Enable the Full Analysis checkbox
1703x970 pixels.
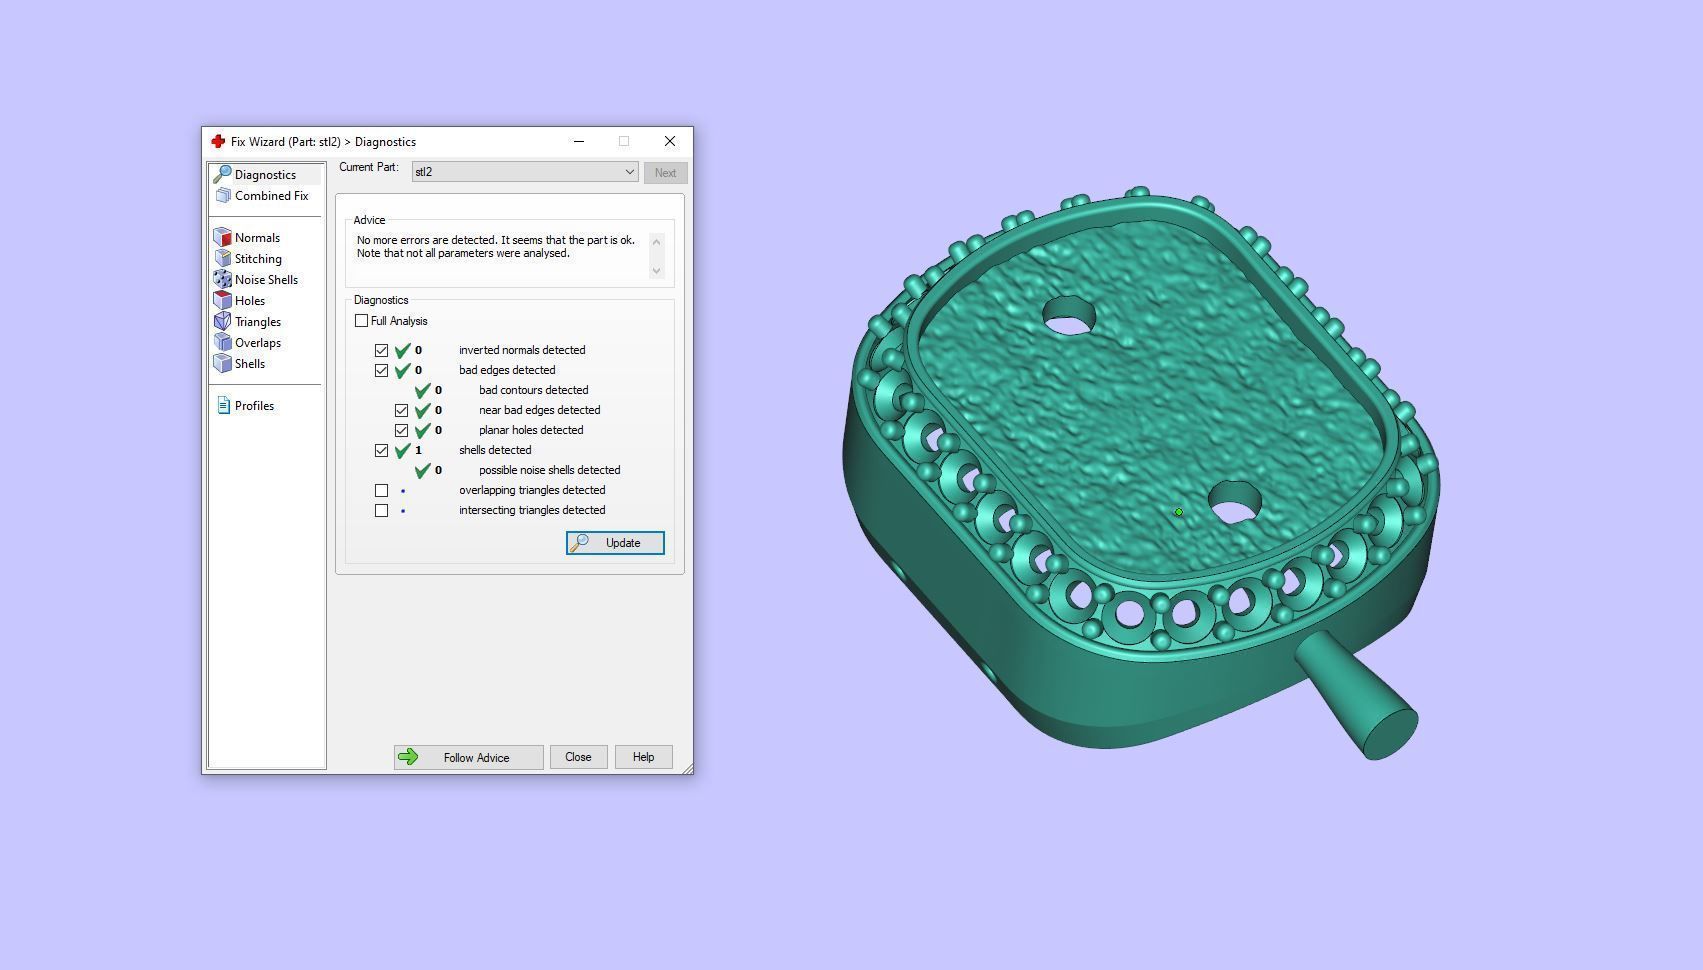coord(361,321)
